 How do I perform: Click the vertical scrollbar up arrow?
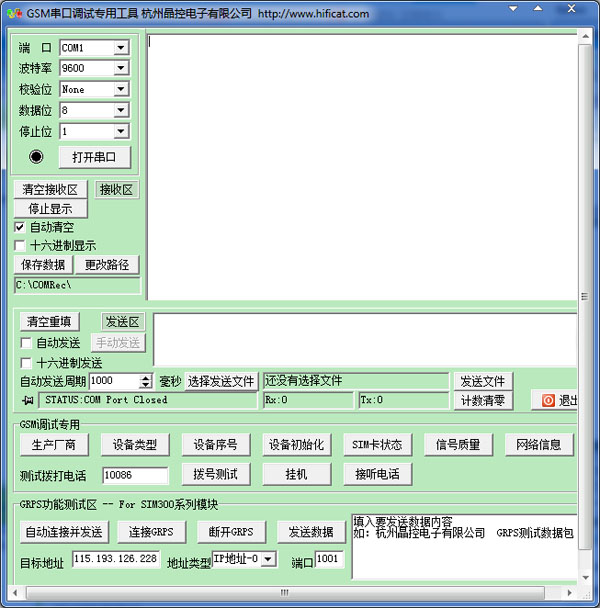click(x=585, y=36)
